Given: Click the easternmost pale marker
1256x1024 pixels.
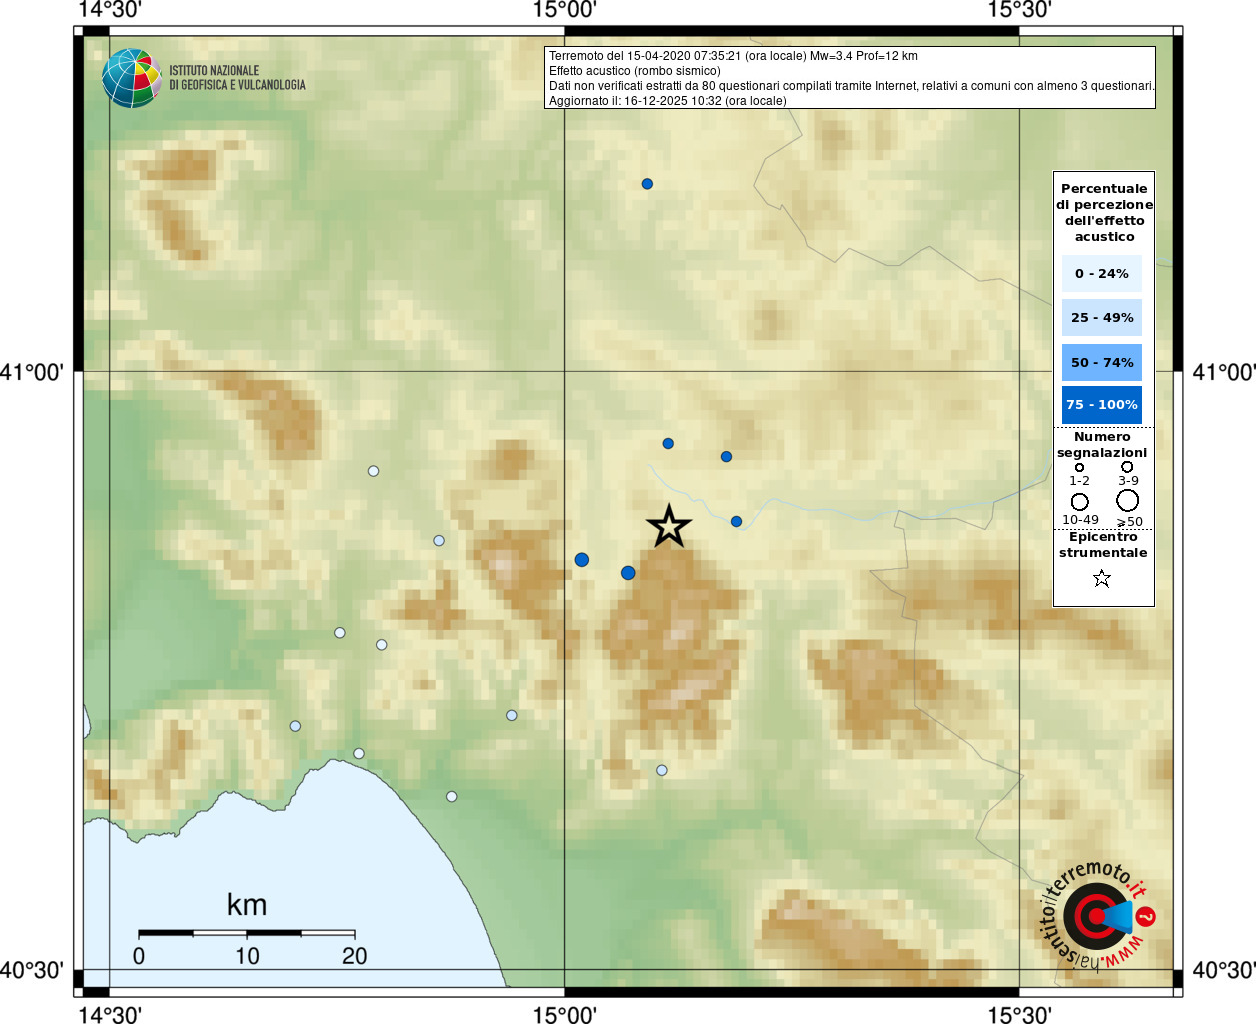Looking at the screenshot, I should [x=661, y=770].
